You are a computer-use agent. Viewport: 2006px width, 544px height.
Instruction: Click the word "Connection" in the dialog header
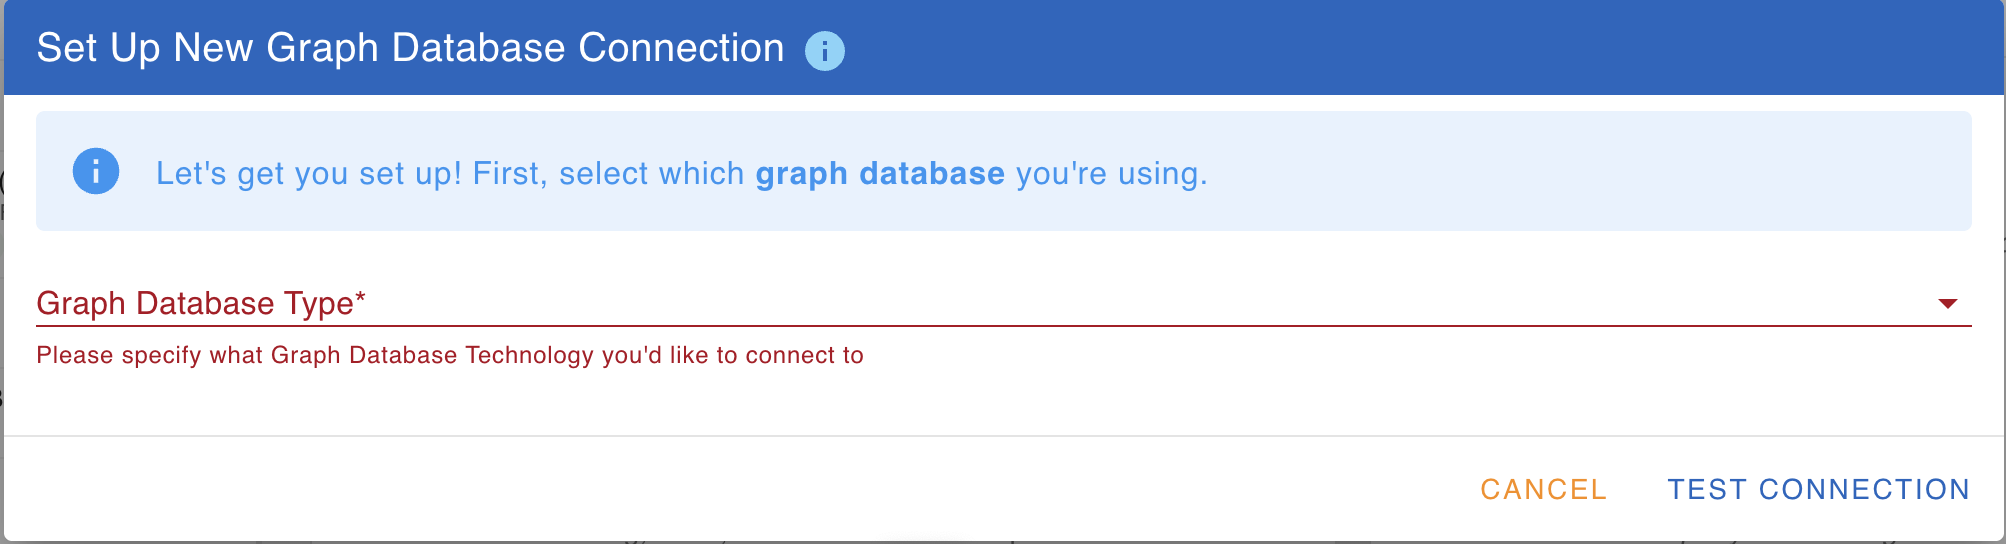681,48
